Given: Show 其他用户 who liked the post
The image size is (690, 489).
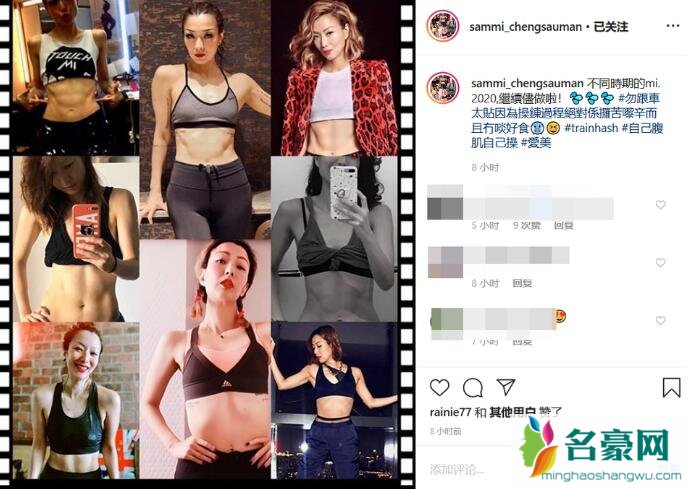Looking at the screenshot, I should (x=512, y=412).
